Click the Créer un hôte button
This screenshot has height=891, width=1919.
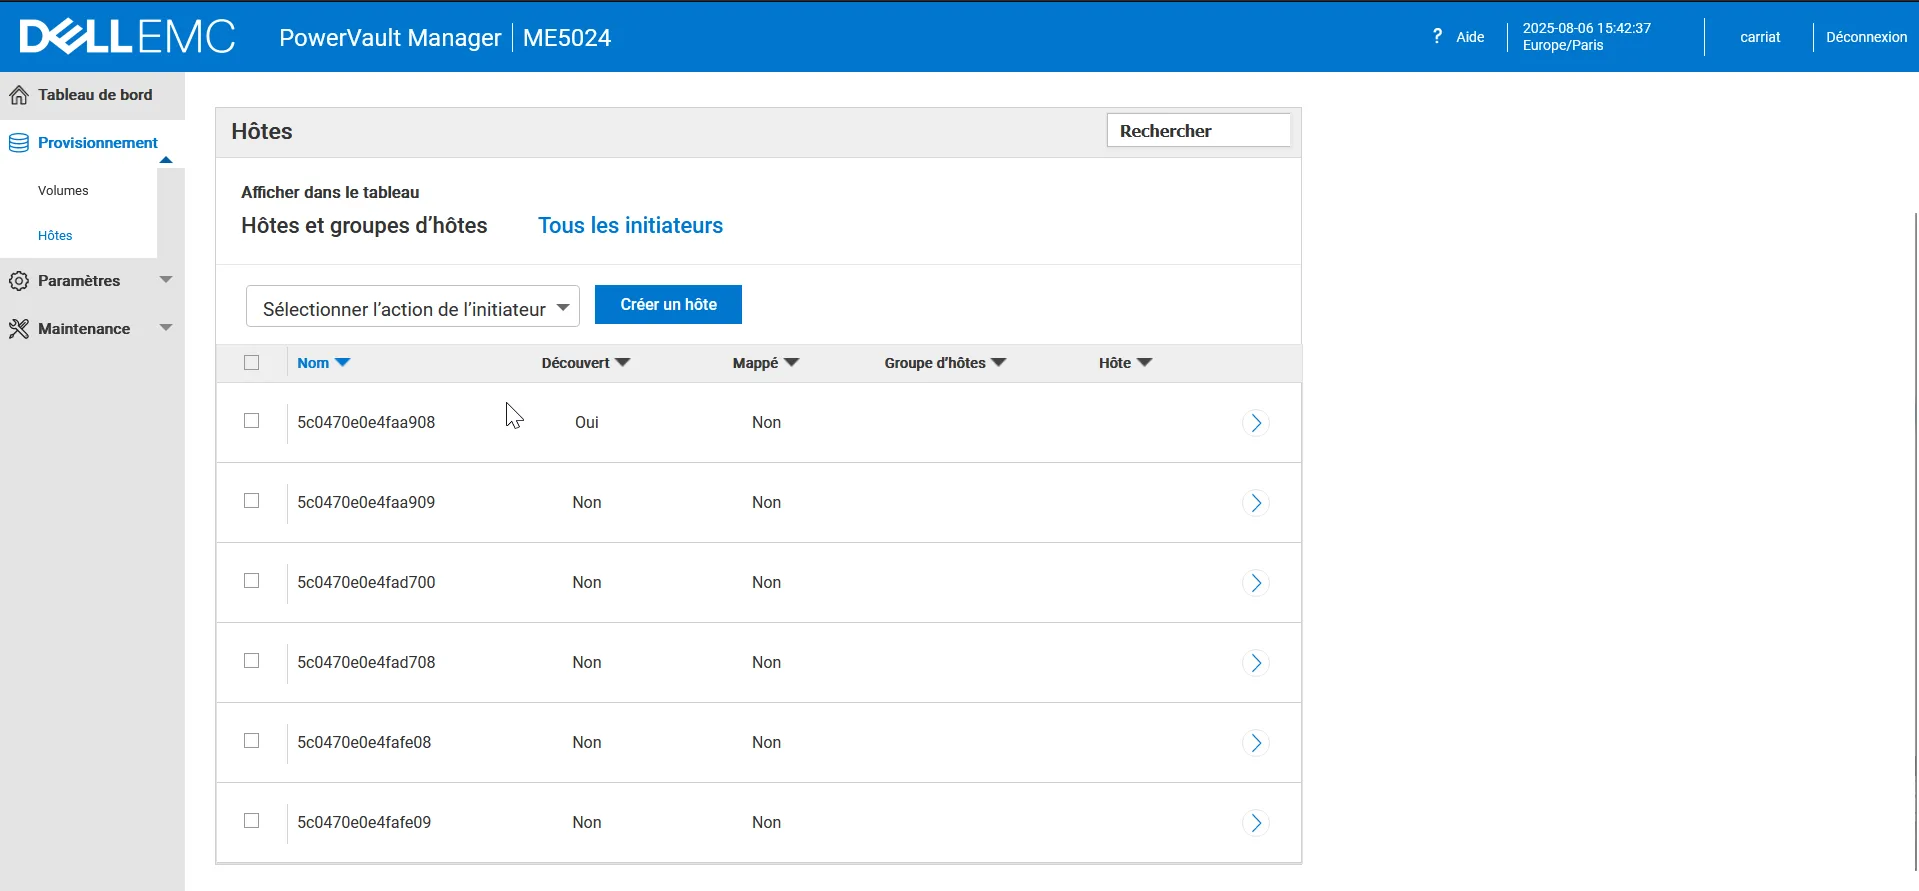(x=668, y=305)
